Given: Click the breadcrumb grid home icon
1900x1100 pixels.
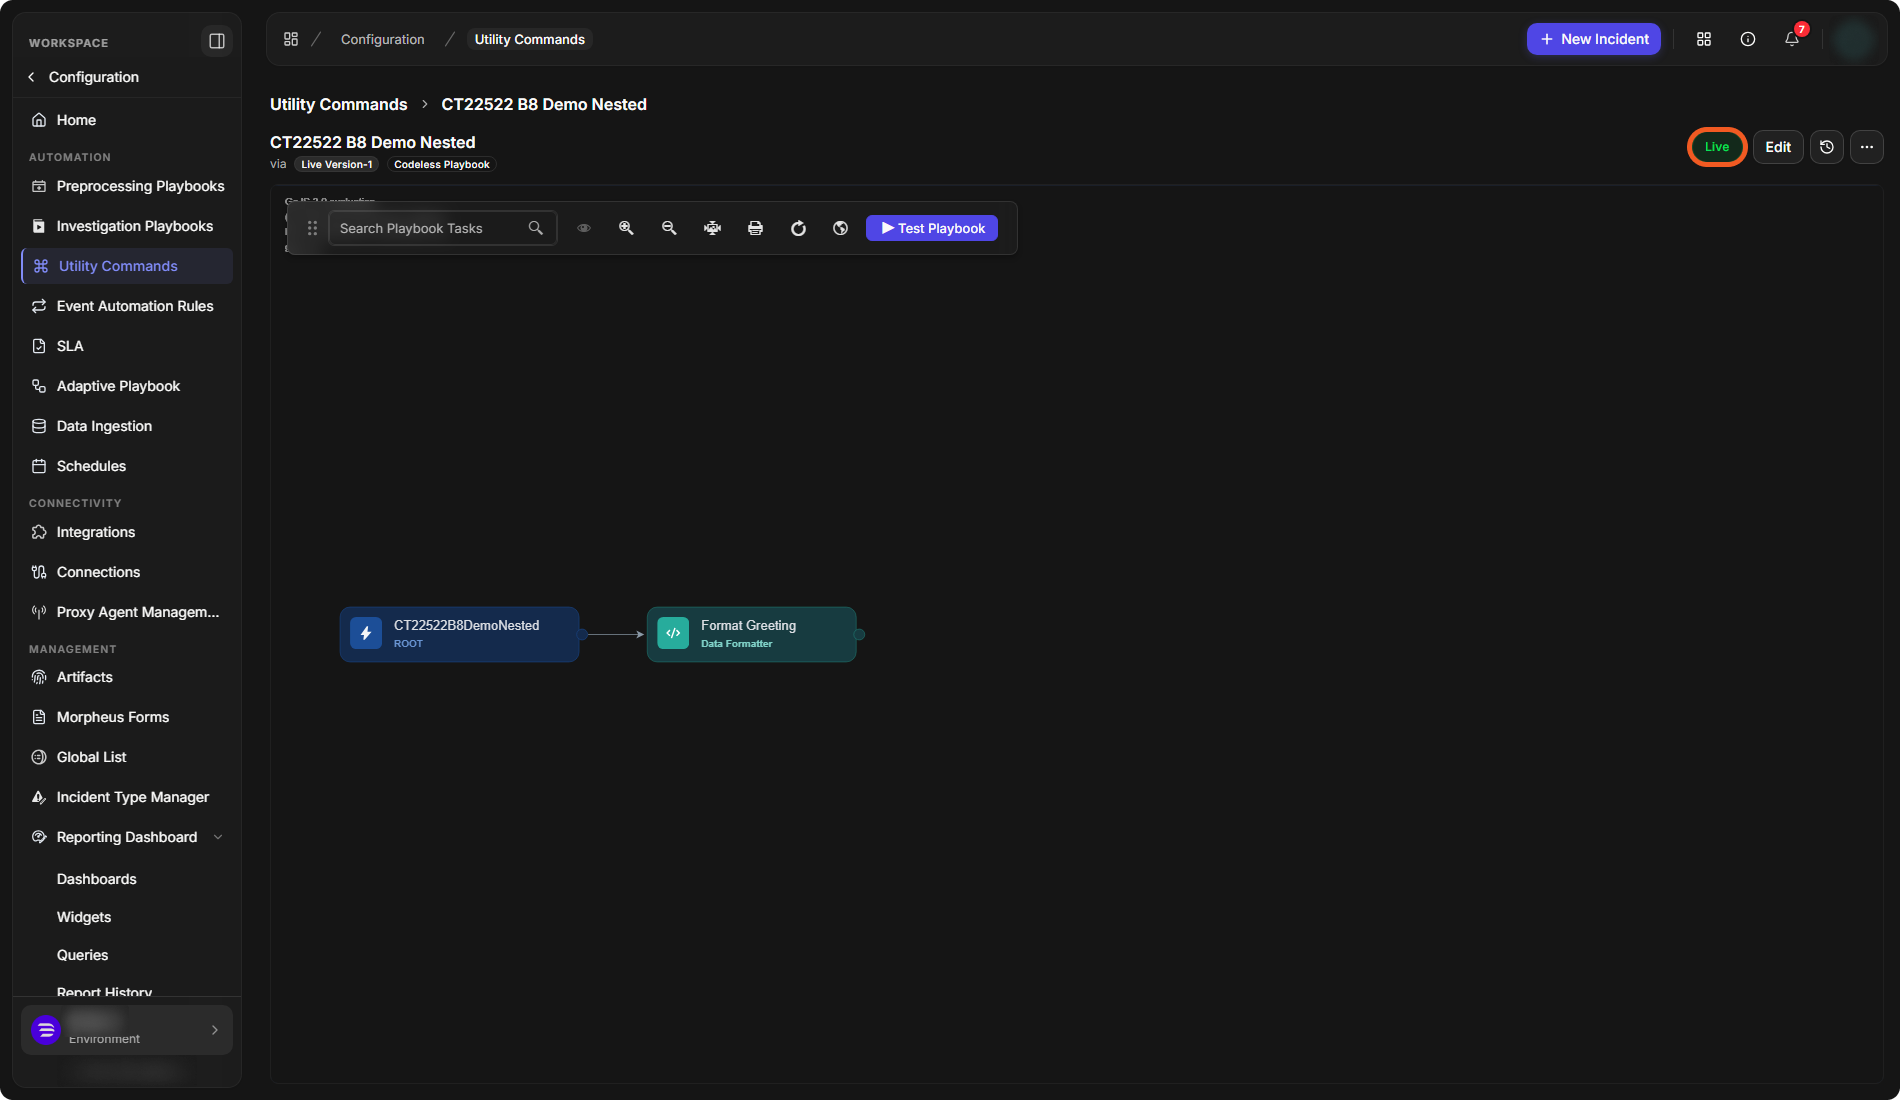Looking at the screenshot, I should (x=291, y=39).
